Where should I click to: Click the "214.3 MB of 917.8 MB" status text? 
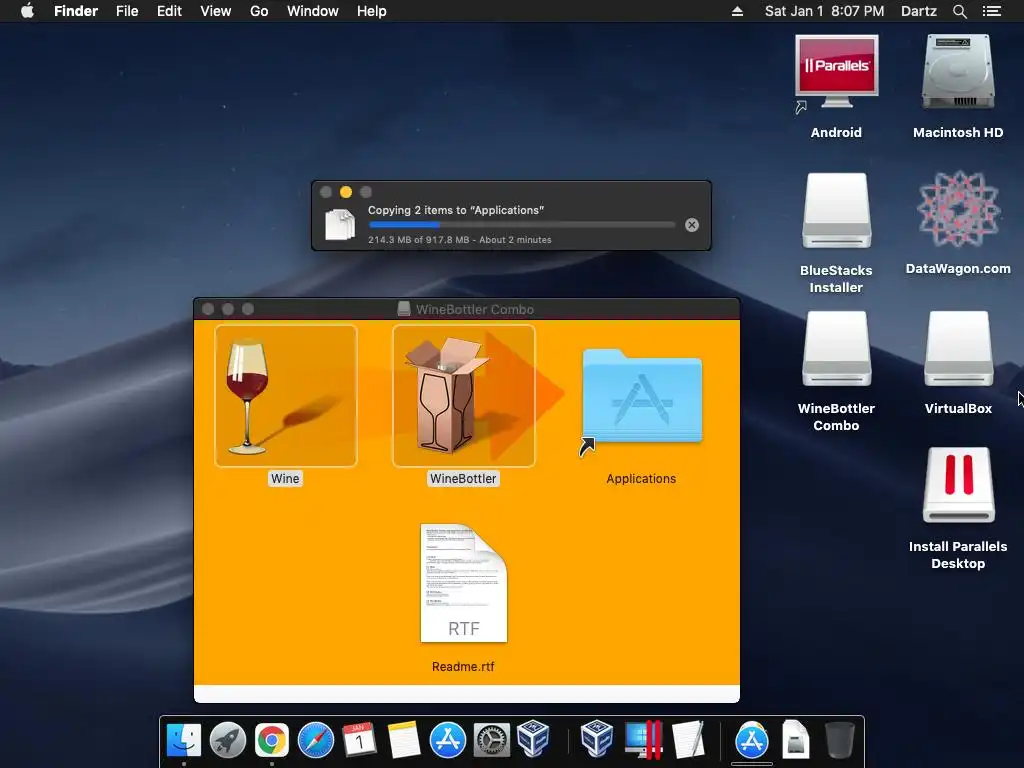tap(419, 240)
